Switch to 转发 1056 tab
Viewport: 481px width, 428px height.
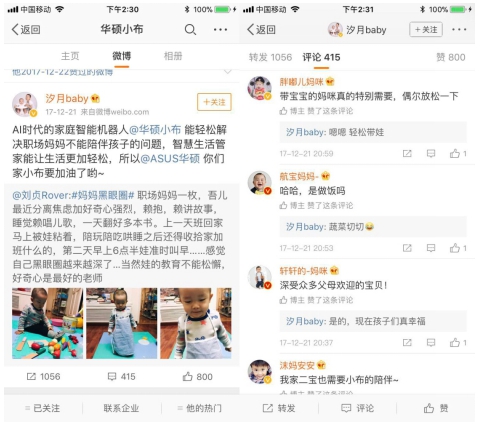pyautogui.click(x=270, y=57)
